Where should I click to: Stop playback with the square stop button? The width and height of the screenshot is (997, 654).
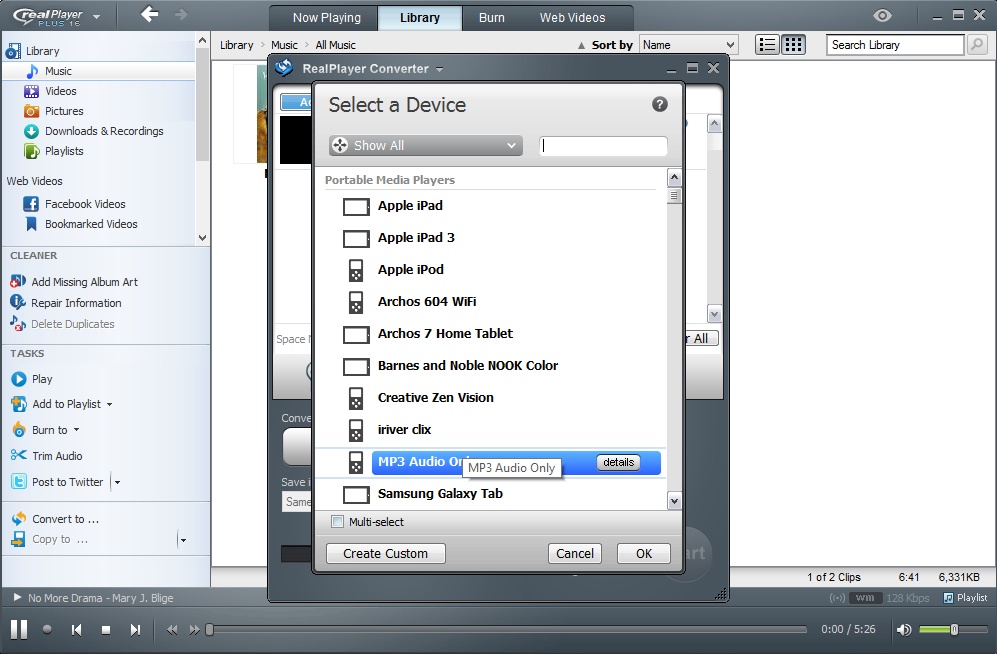[x=106, y=630]
